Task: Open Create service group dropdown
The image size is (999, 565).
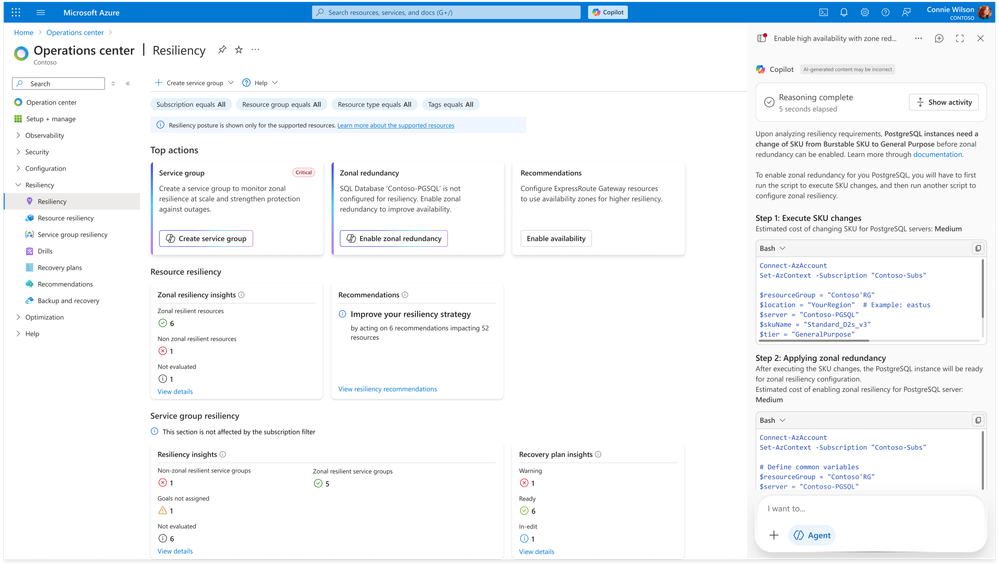Action: 194,83
